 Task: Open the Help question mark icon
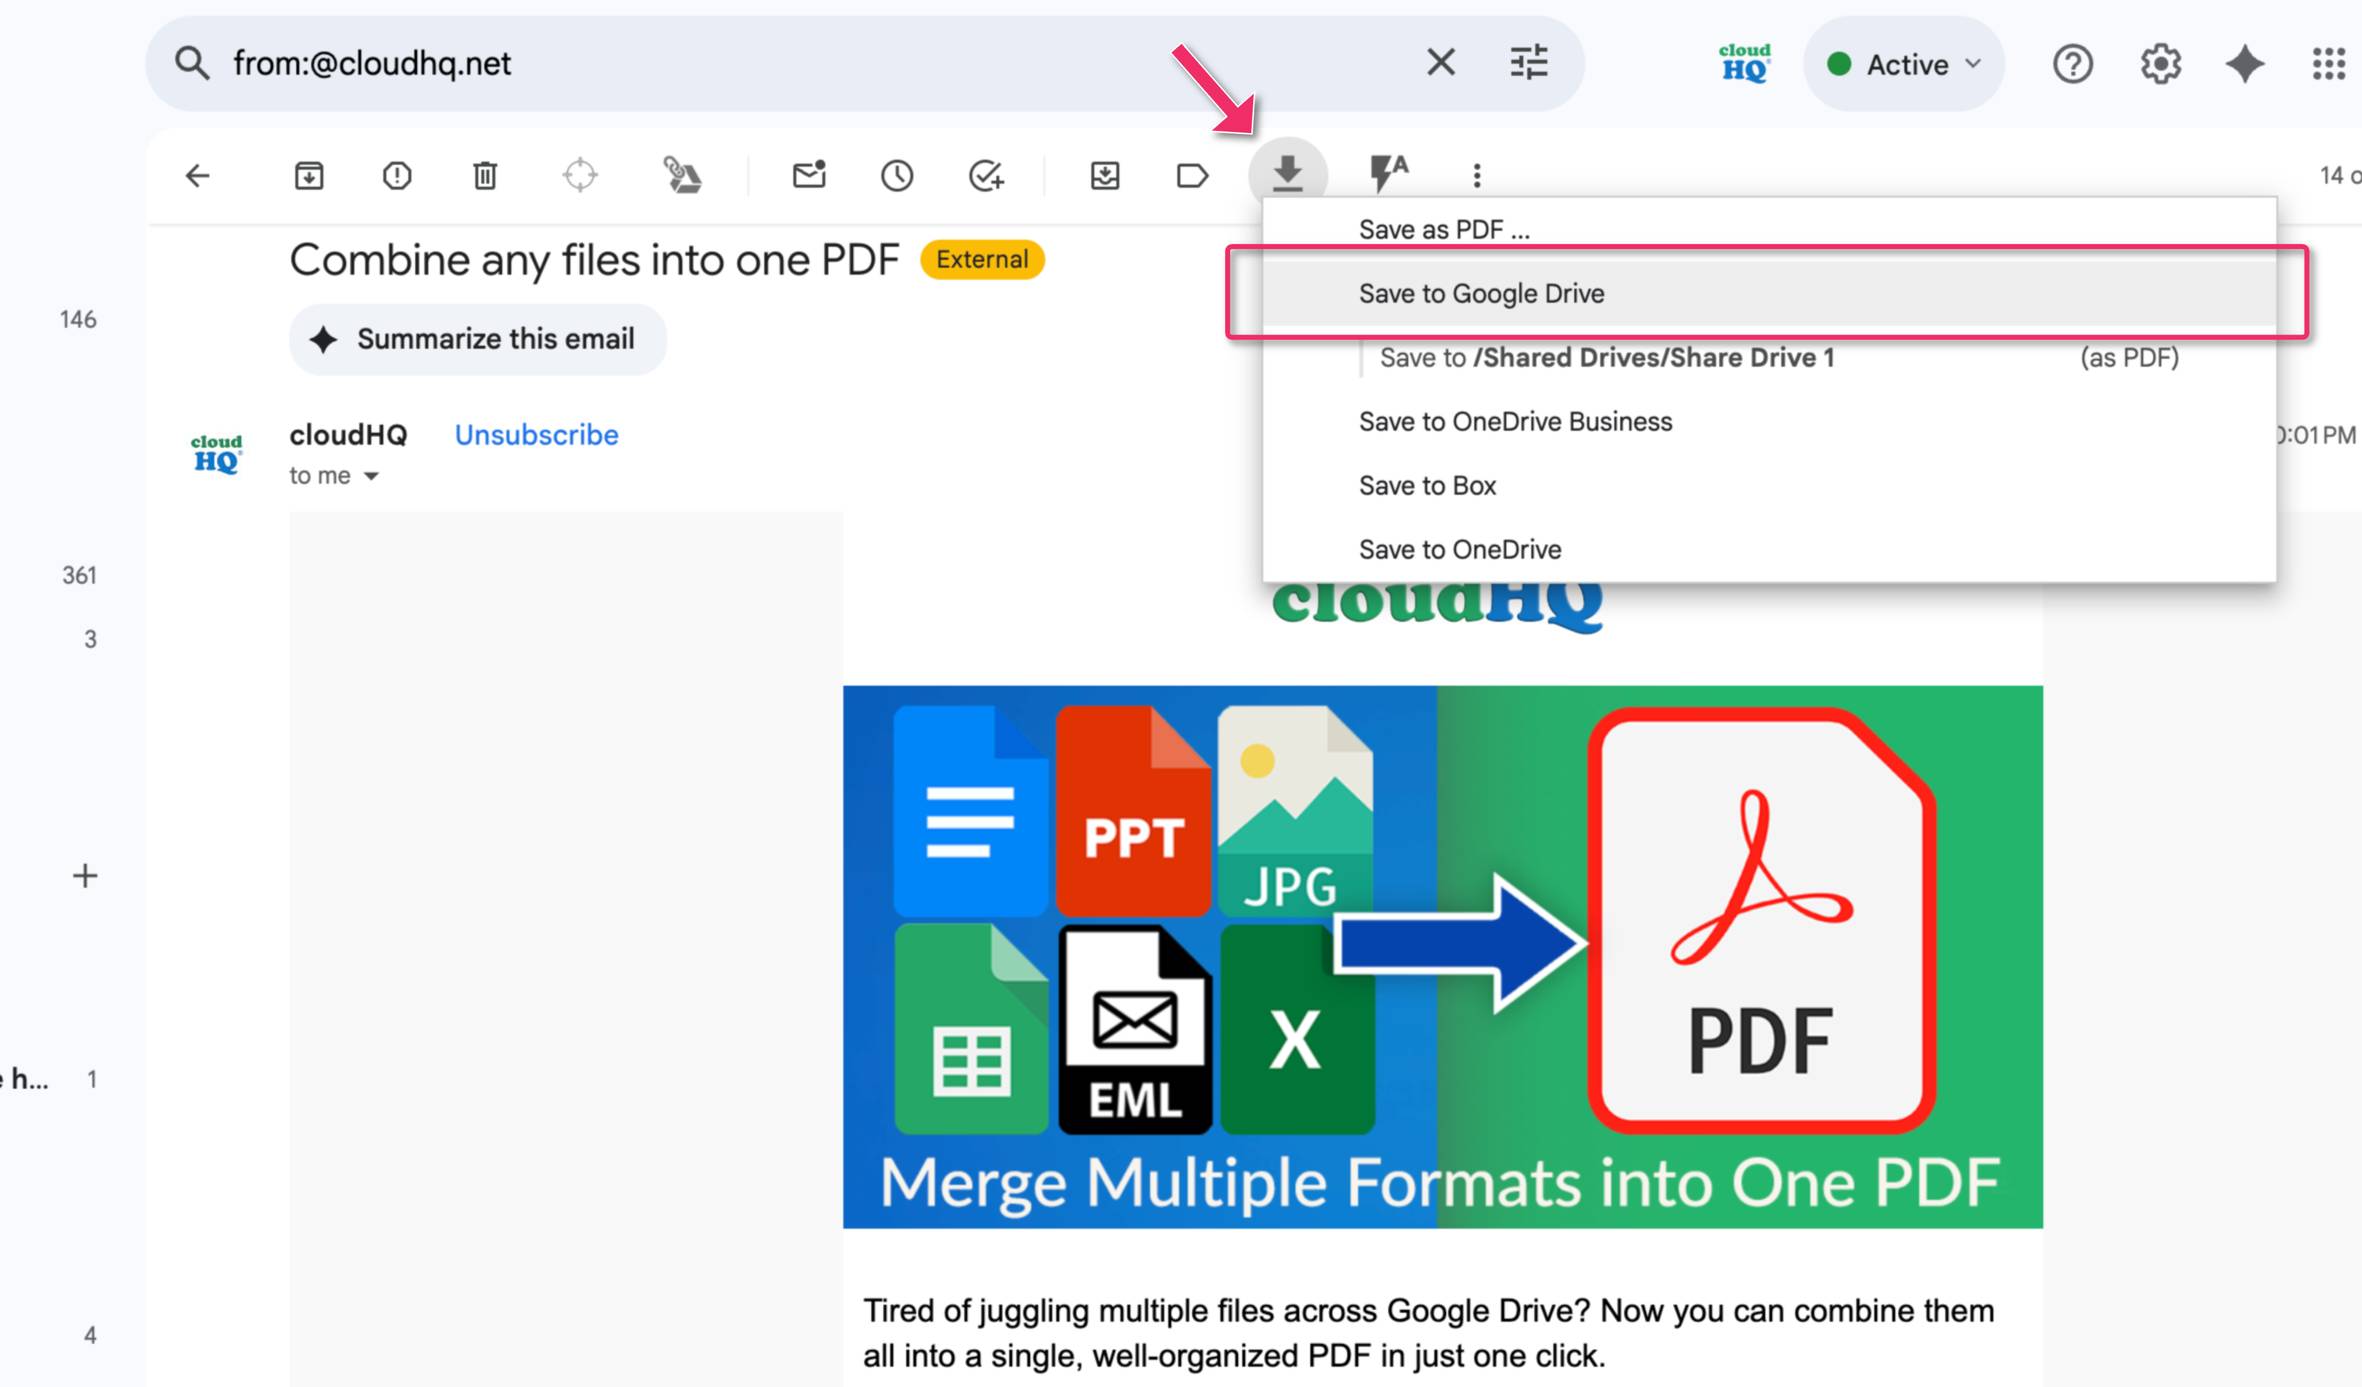pos(2073,64)
